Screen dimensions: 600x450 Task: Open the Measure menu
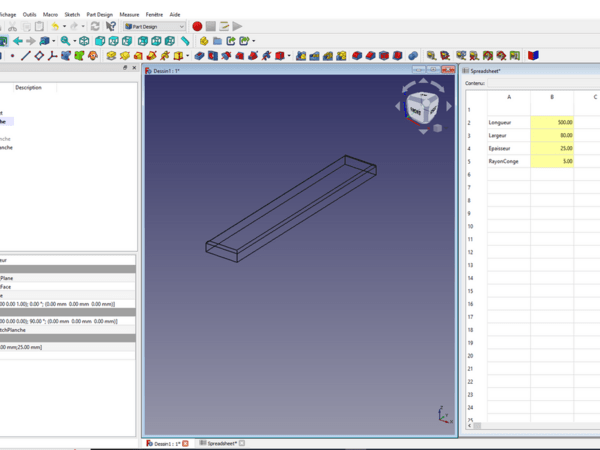click(x=129, y=15)
